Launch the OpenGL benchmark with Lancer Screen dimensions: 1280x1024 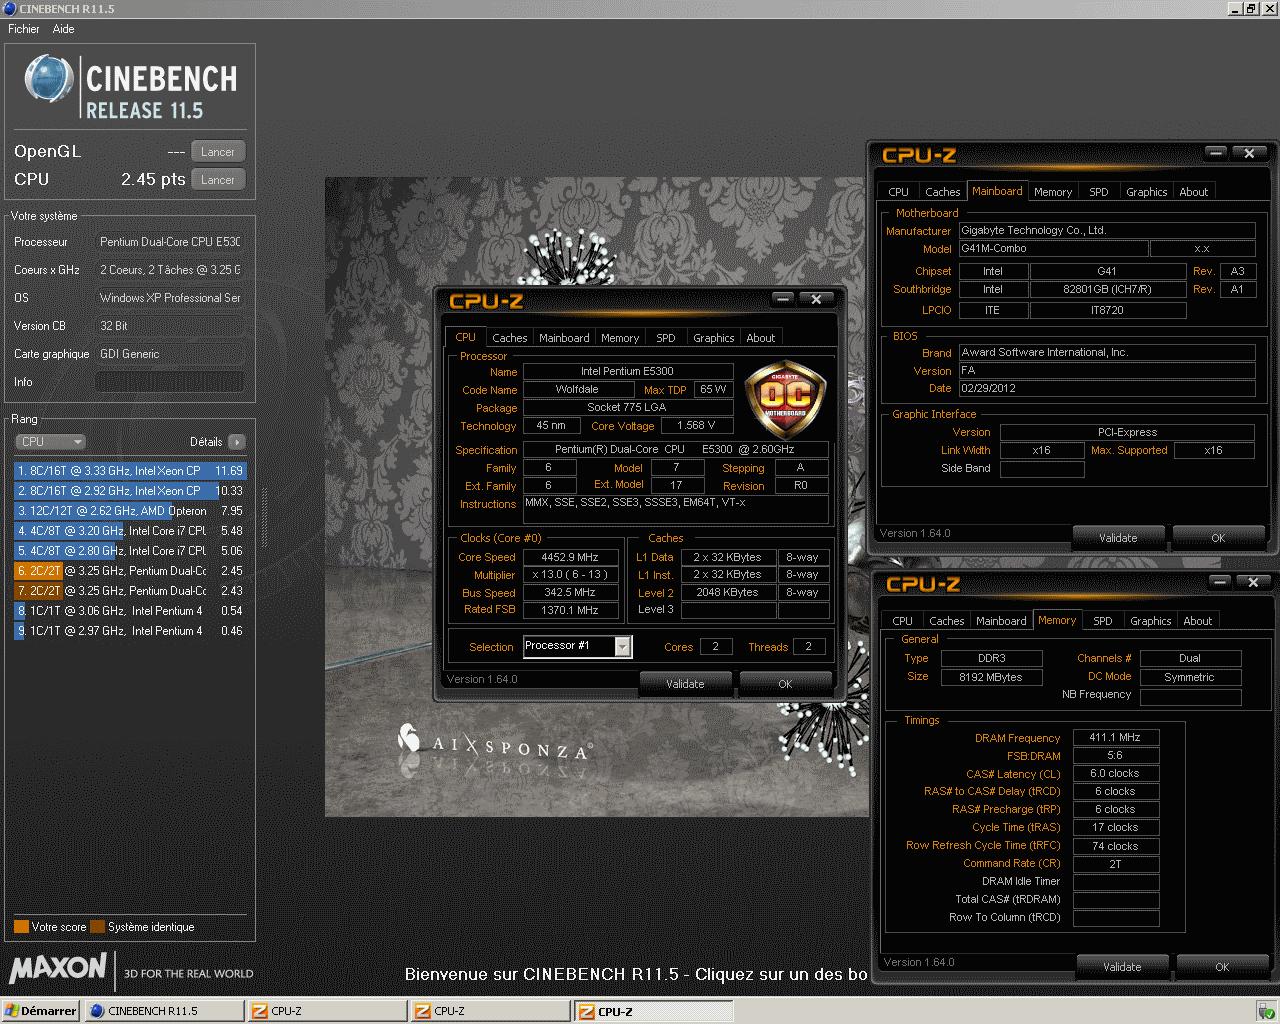click(218, 152)
